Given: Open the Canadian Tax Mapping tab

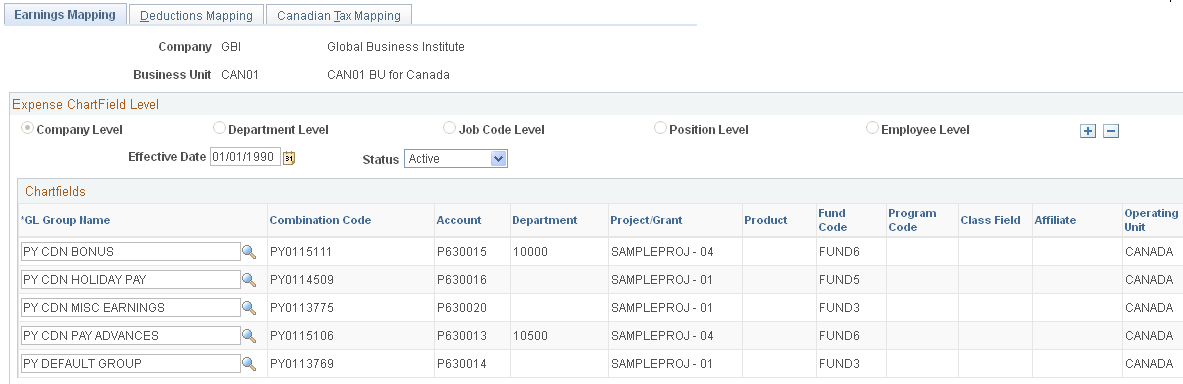Looking at the screenshot, I should (339, 15).
